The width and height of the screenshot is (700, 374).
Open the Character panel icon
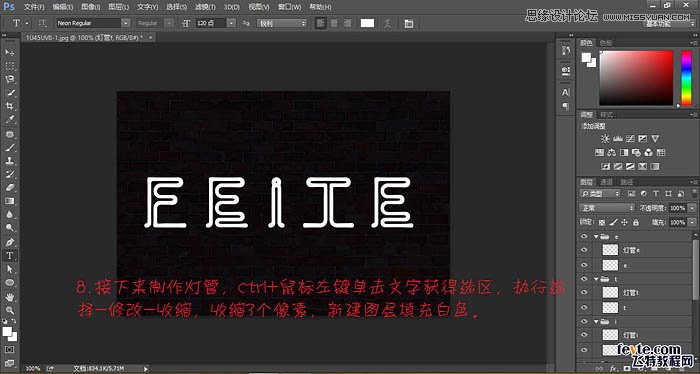[x=566, y=92]
